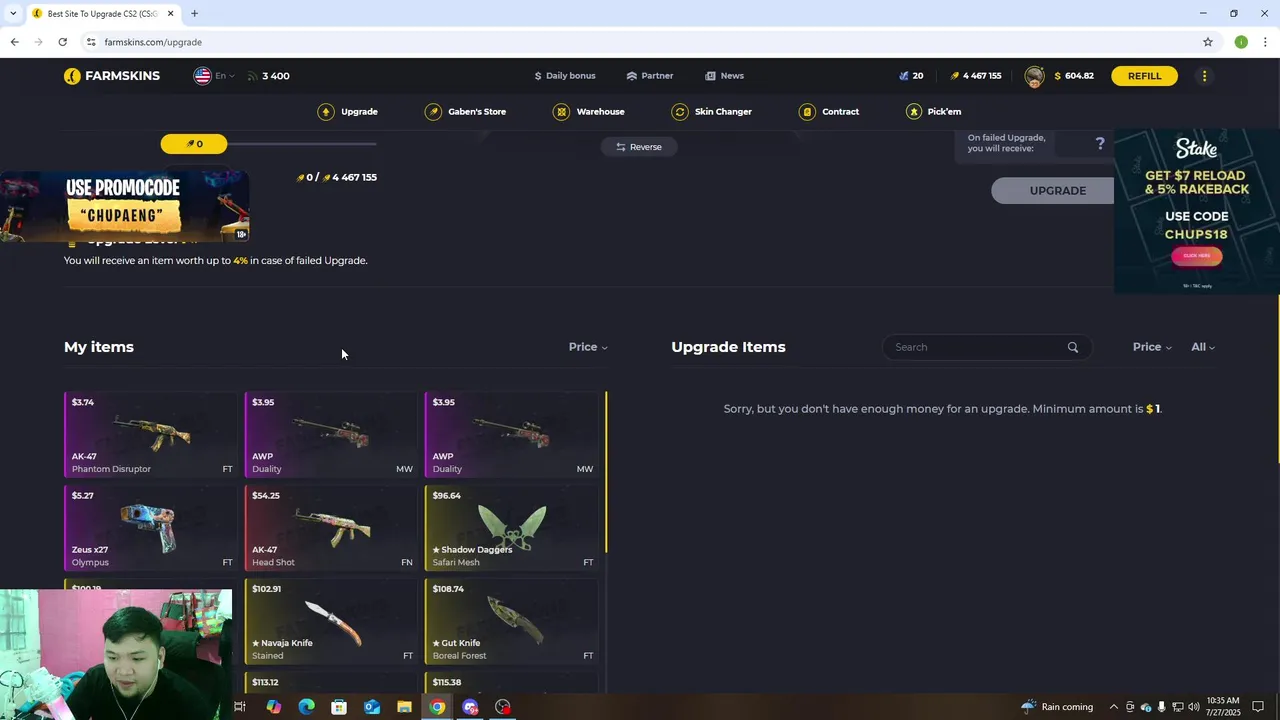This screenshot has height=720, width=1280.
Task: Click the blue gem counter showing 20
Action: coord(911,76)
